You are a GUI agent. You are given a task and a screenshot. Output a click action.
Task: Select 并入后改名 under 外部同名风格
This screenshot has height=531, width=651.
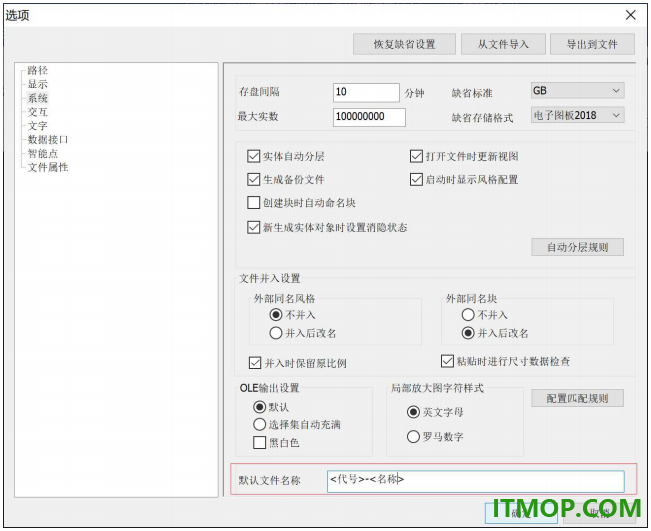pyautogui.click(x=276, y=333)
